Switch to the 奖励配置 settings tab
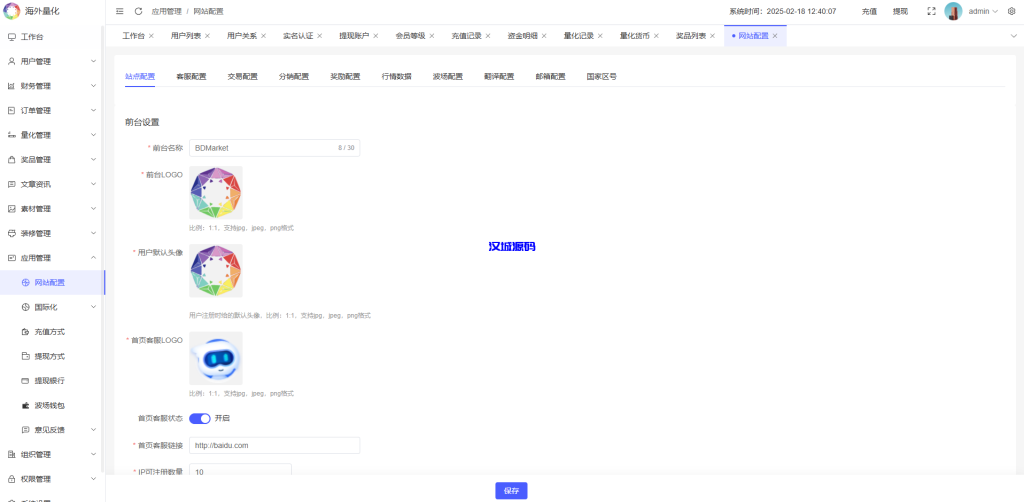 [x=345, y=76]
